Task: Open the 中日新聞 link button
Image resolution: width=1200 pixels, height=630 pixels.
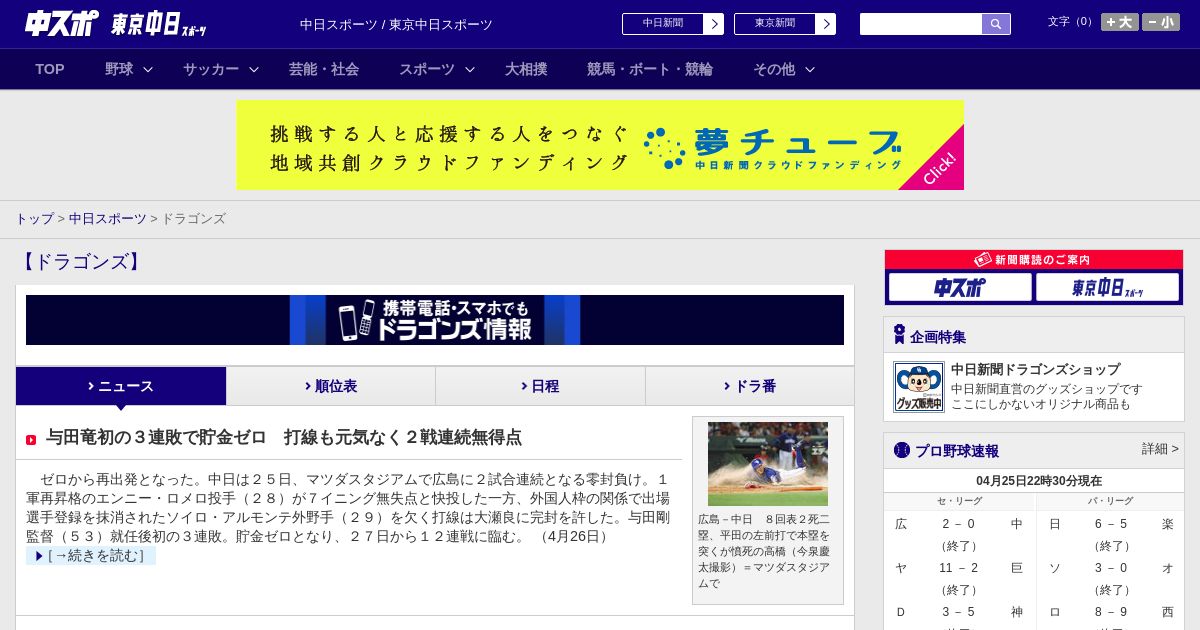Action: click(663, 24)
